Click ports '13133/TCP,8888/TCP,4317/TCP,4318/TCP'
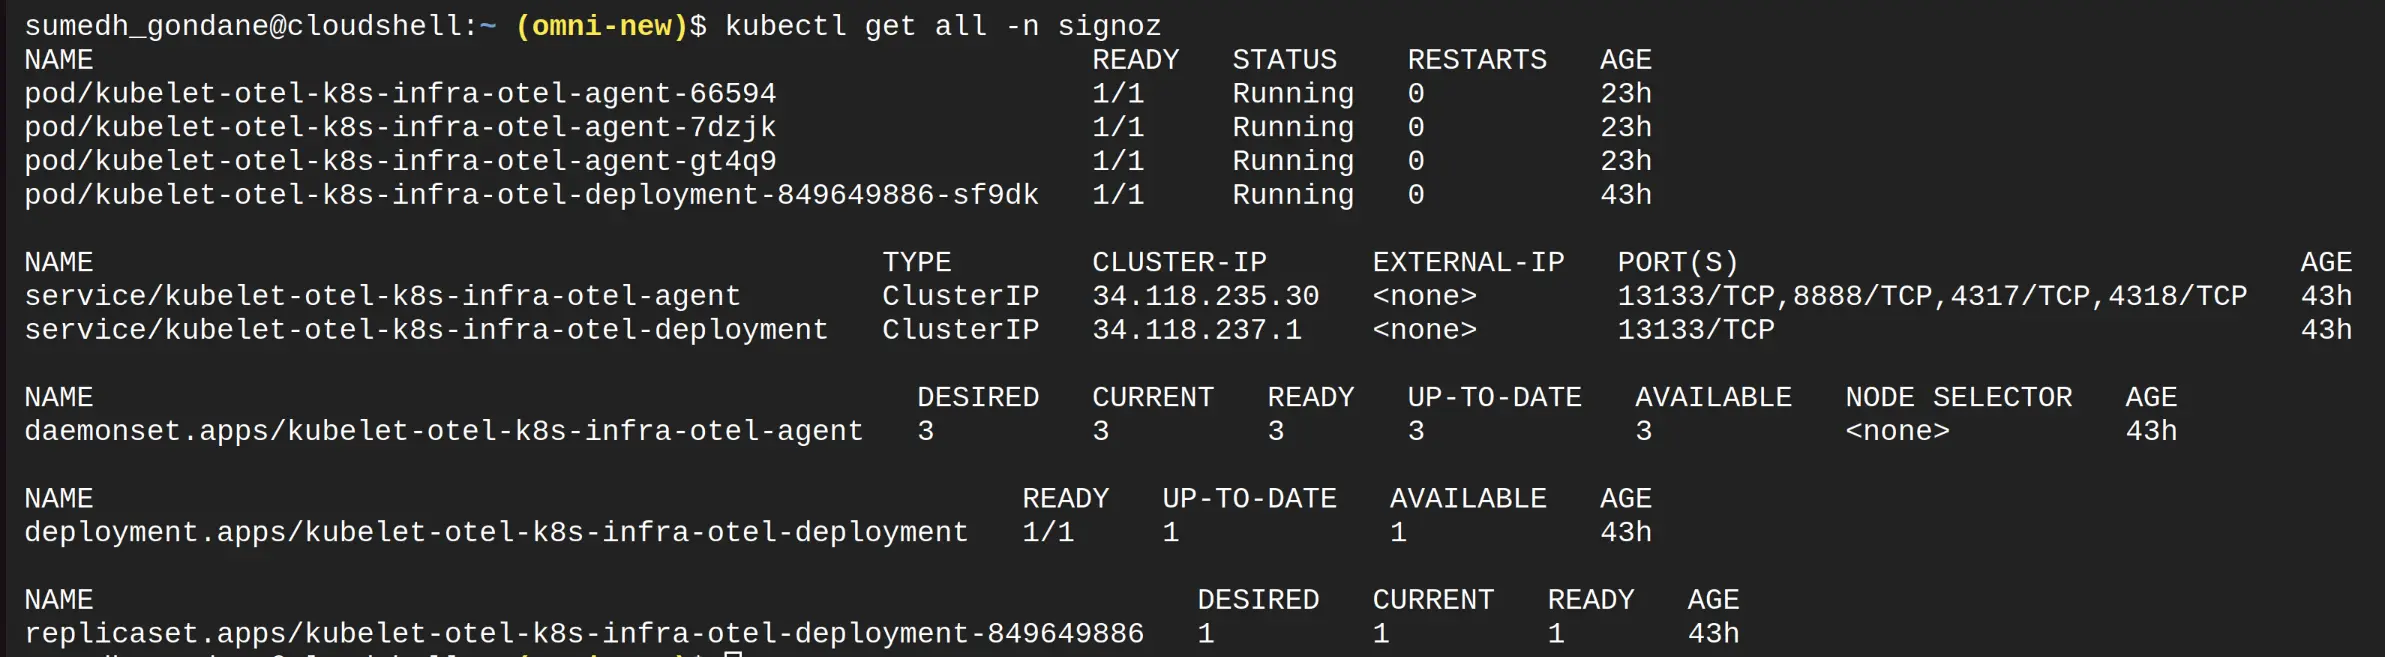The image size is (2385, 657). click(x=1932, y=296)
